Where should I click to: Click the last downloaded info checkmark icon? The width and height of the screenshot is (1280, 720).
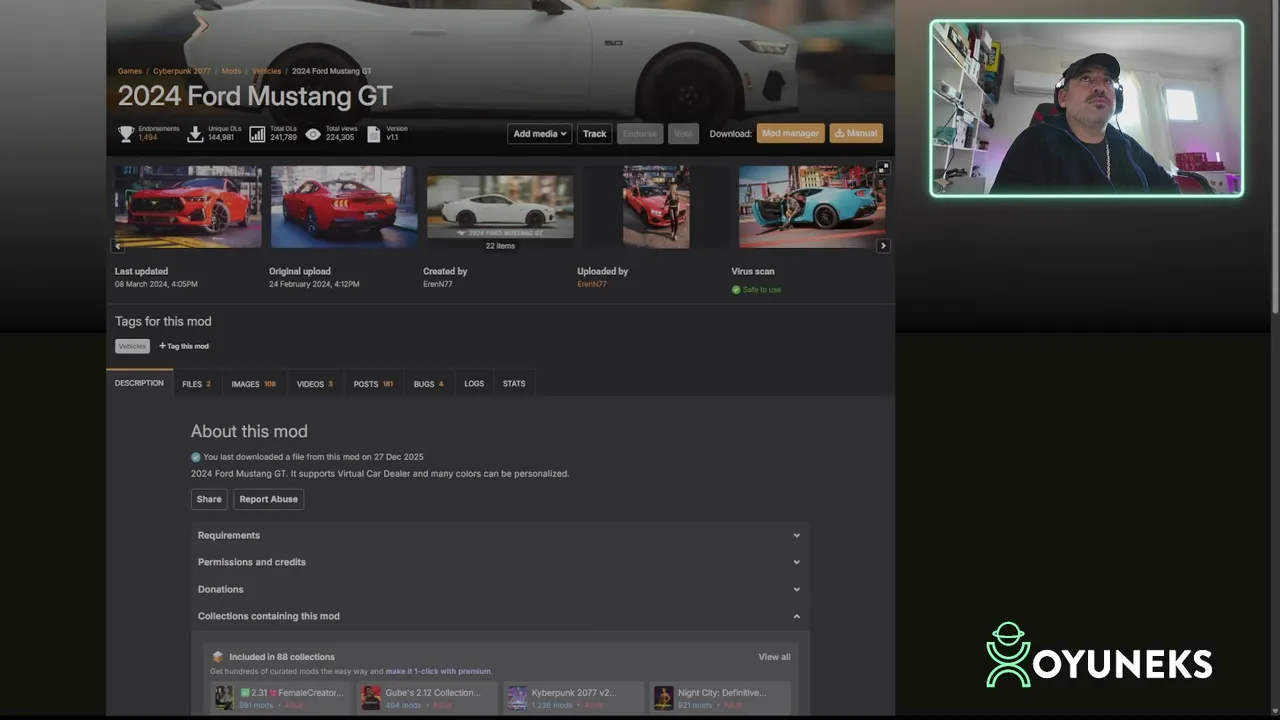pyautogui.click(x=196, y=457)
